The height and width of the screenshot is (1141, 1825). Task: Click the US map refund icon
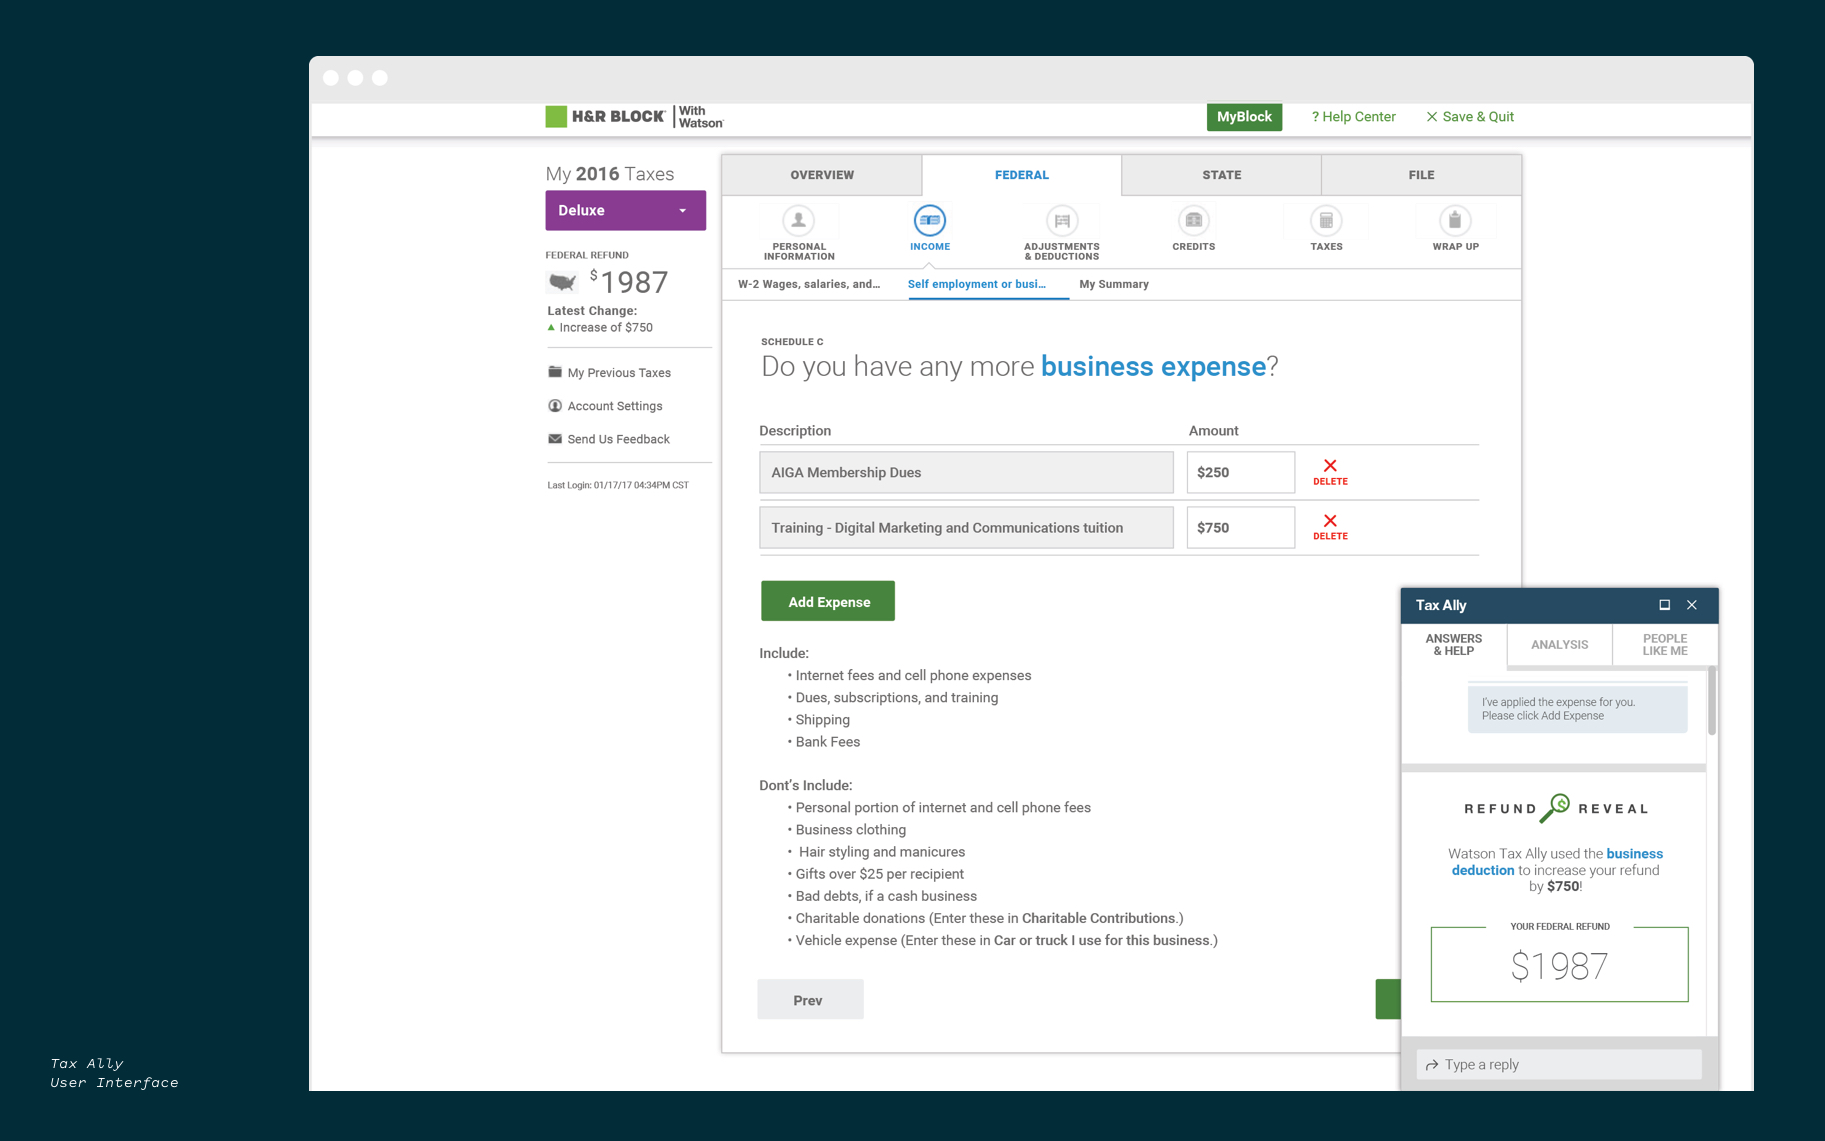pyautogui.click(x=563, y=282)
